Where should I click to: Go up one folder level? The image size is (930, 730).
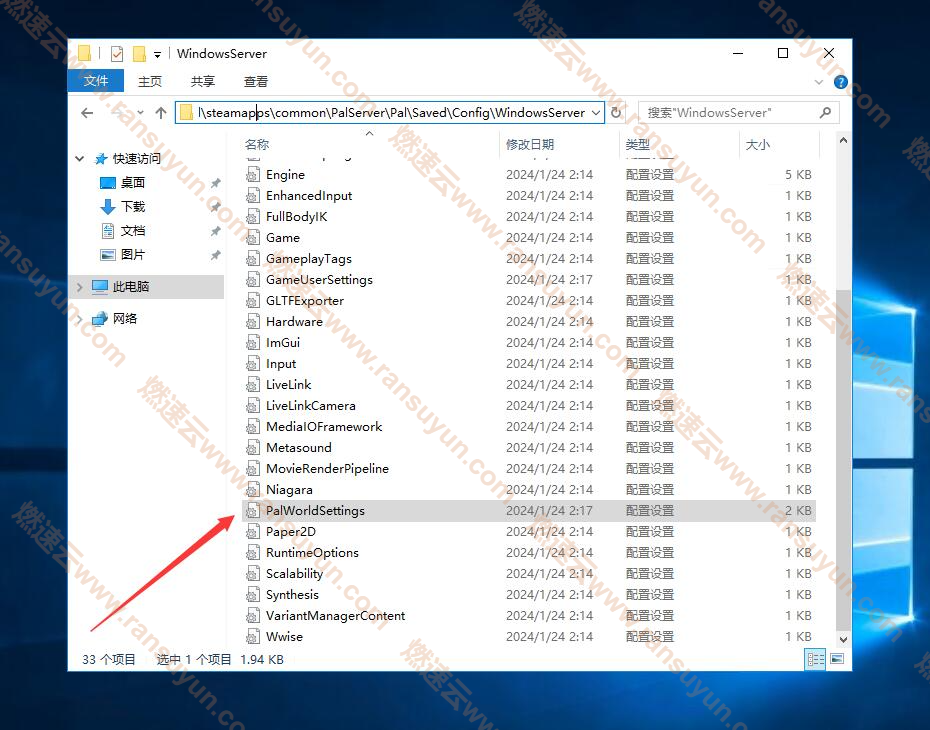pyautogui.click(x=161, y=113)
